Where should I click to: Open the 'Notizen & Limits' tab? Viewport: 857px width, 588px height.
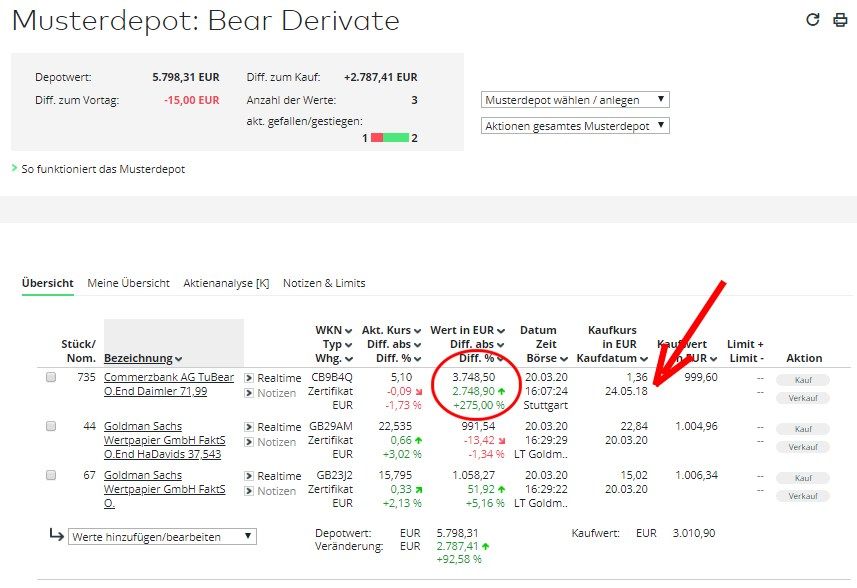point(324,283)
